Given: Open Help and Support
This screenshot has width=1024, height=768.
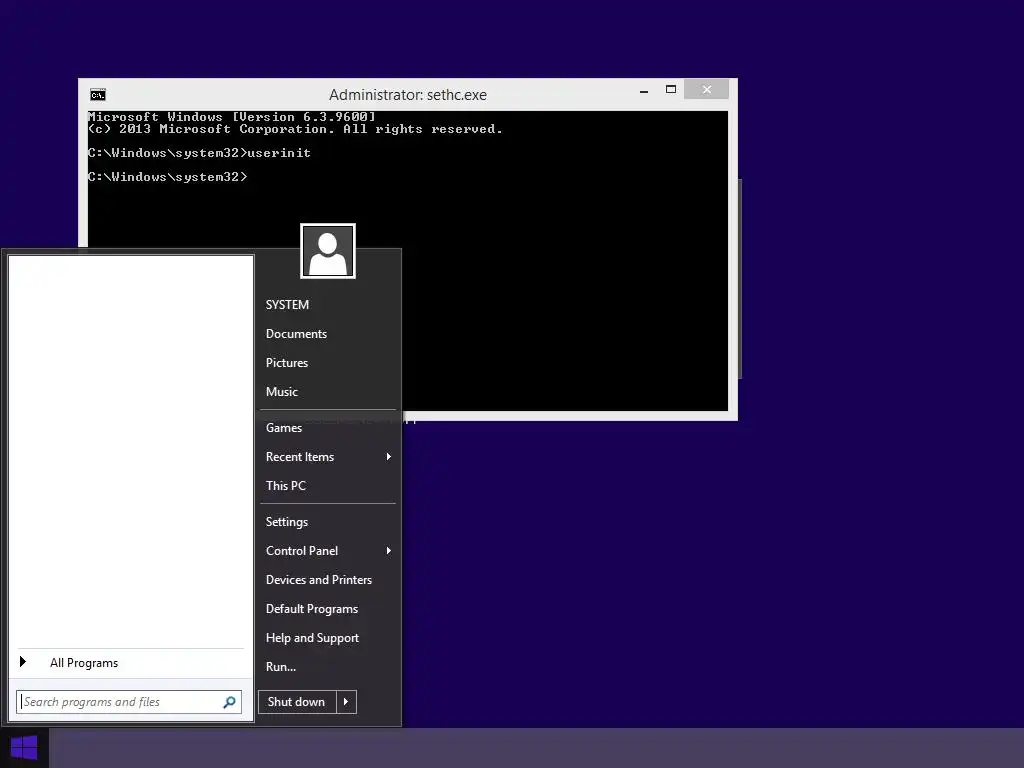Looking at the screenshot, I should (312, 638).
